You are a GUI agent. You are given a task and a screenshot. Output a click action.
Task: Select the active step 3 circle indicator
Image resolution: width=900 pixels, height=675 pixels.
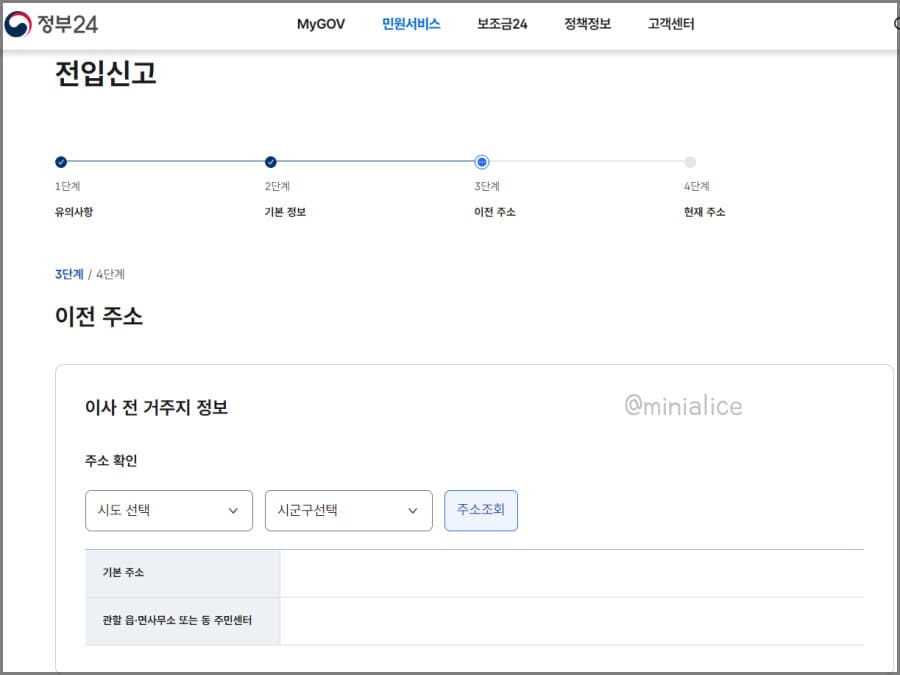(483, 161)
